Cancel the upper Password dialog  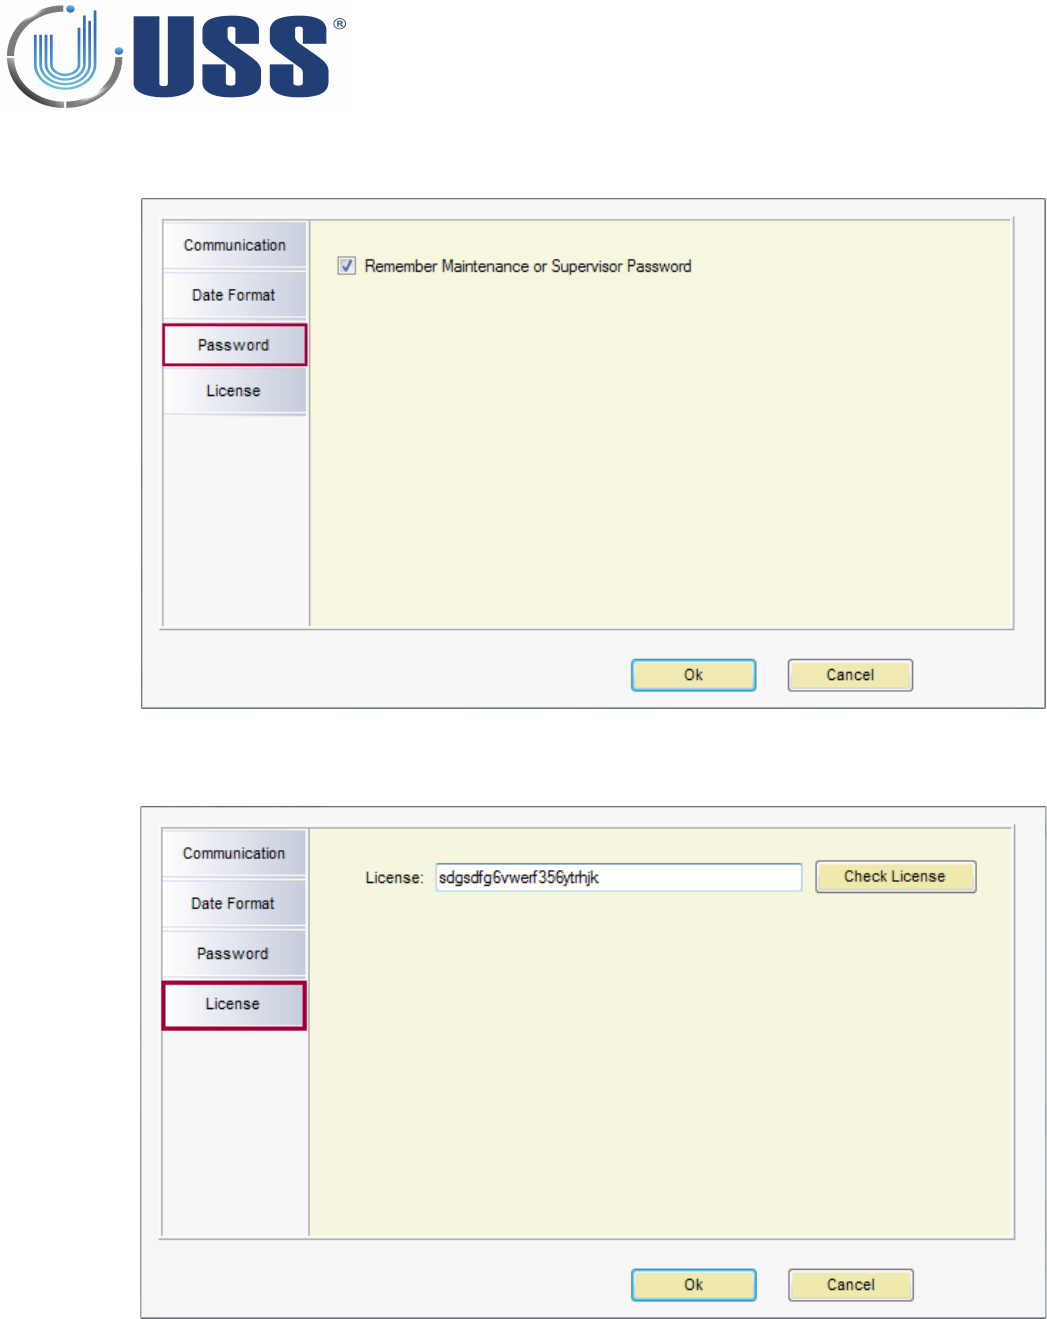[x=850, y=675]
